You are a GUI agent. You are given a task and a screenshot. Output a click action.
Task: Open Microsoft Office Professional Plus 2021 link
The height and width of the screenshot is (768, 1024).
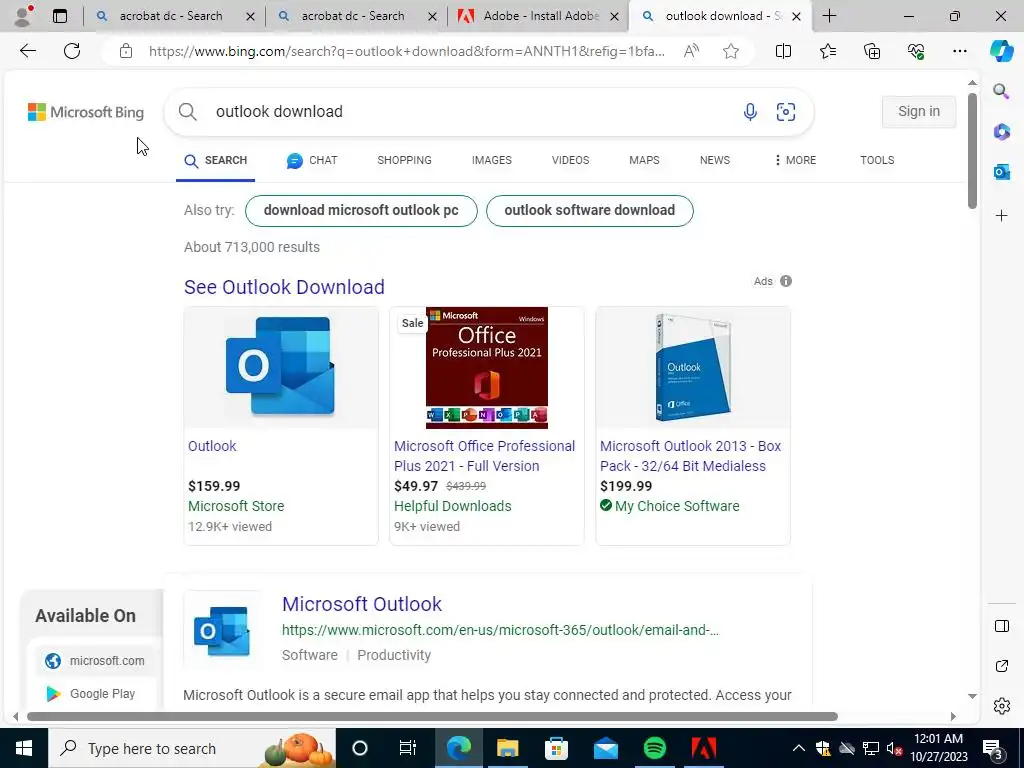[485, 456]
